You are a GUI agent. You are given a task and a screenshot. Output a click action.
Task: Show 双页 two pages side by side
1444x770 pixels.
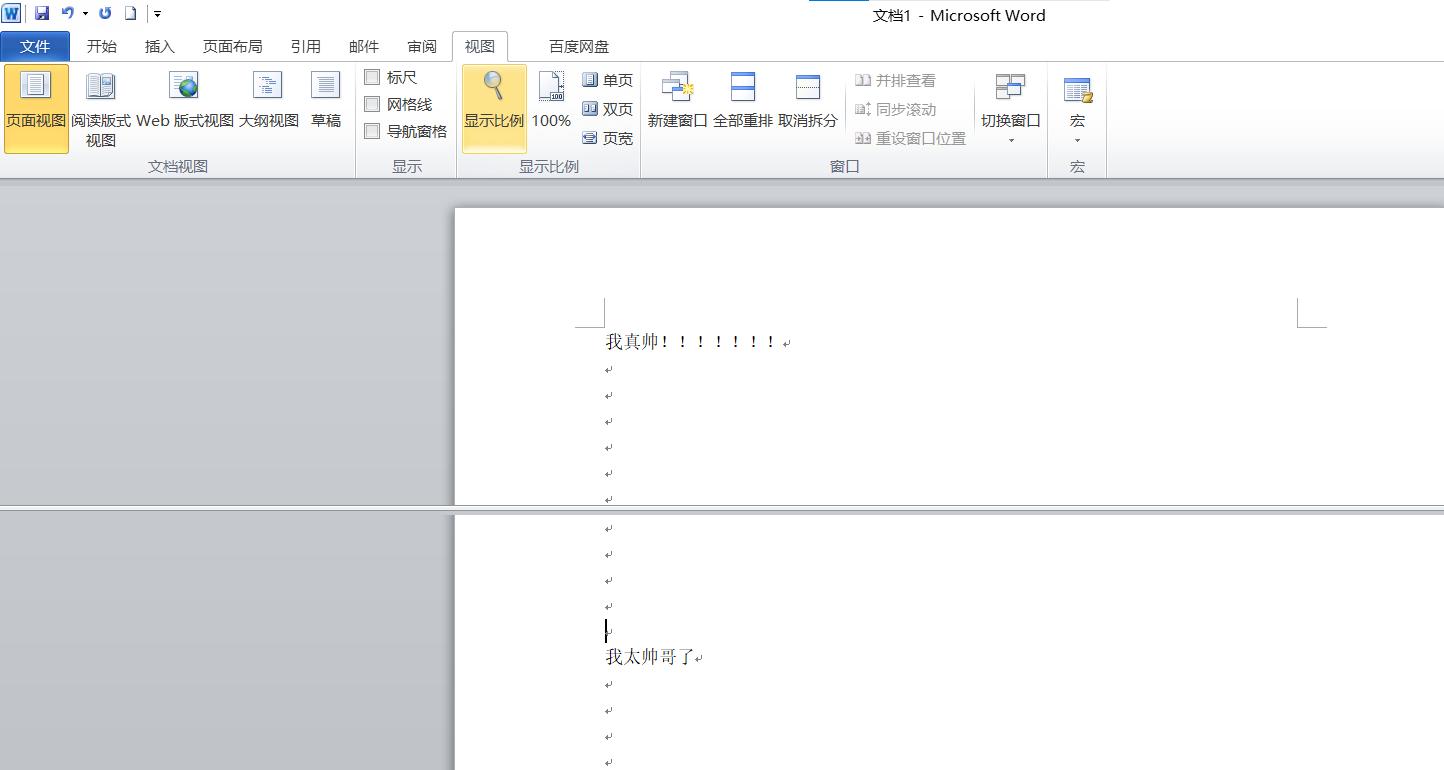click(608, 109)
